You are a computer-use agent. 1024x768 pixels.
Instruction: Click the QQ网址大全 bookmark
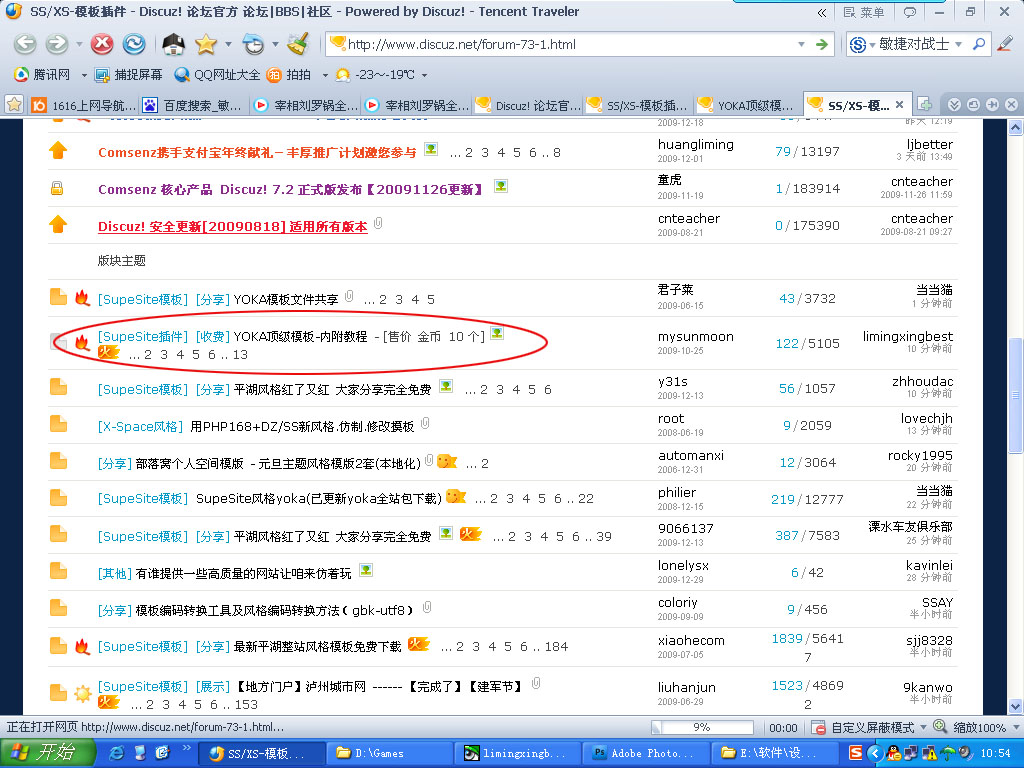pyautogui.click(x=217, y=75)
